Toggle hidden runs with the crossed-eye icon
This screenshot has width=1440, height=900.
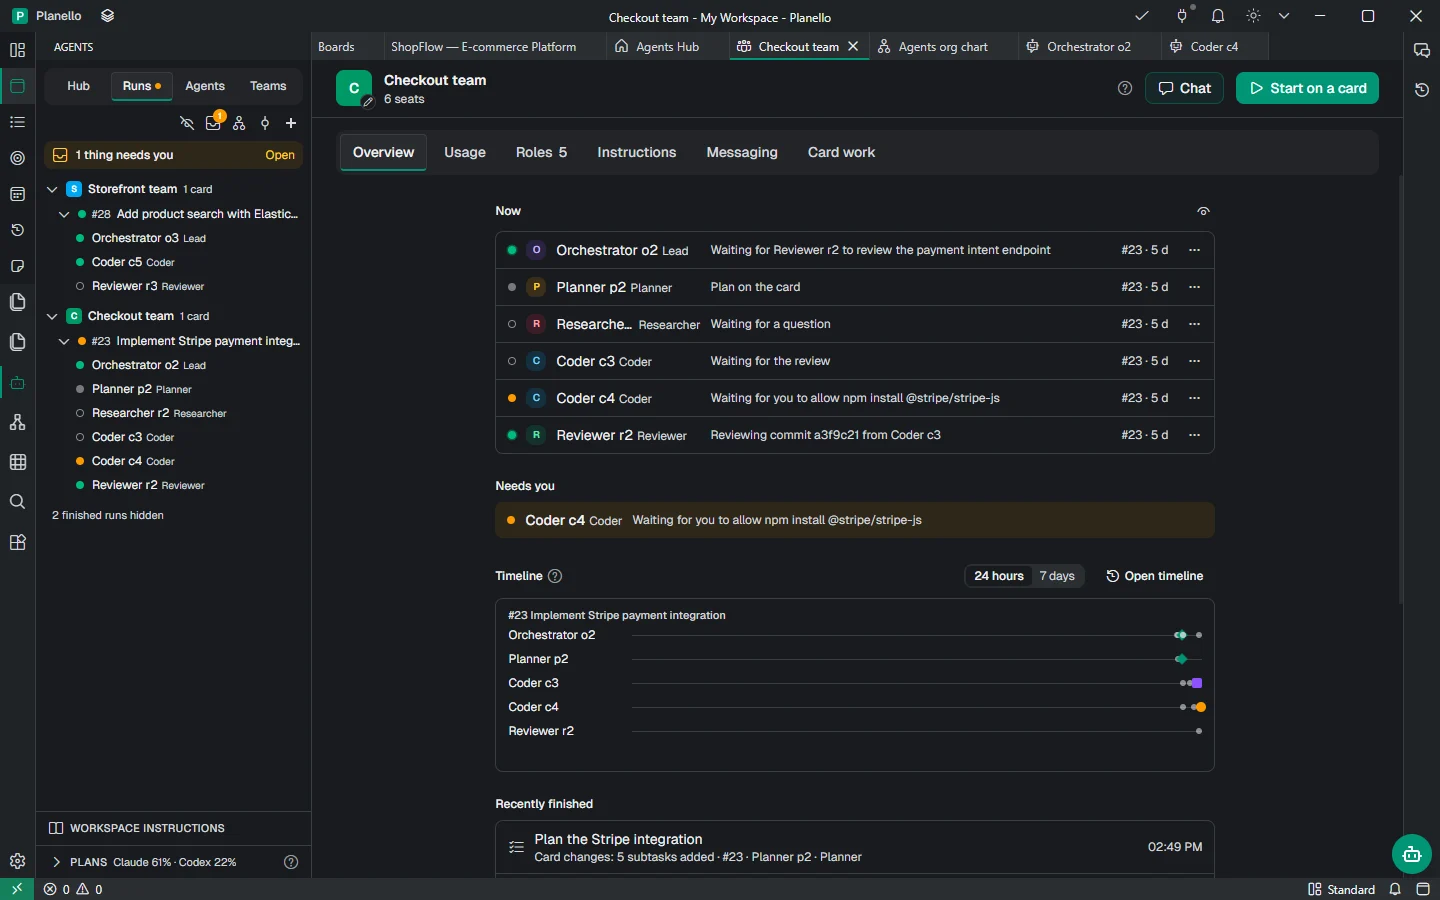pyautogui.click(x=187, y=123)
